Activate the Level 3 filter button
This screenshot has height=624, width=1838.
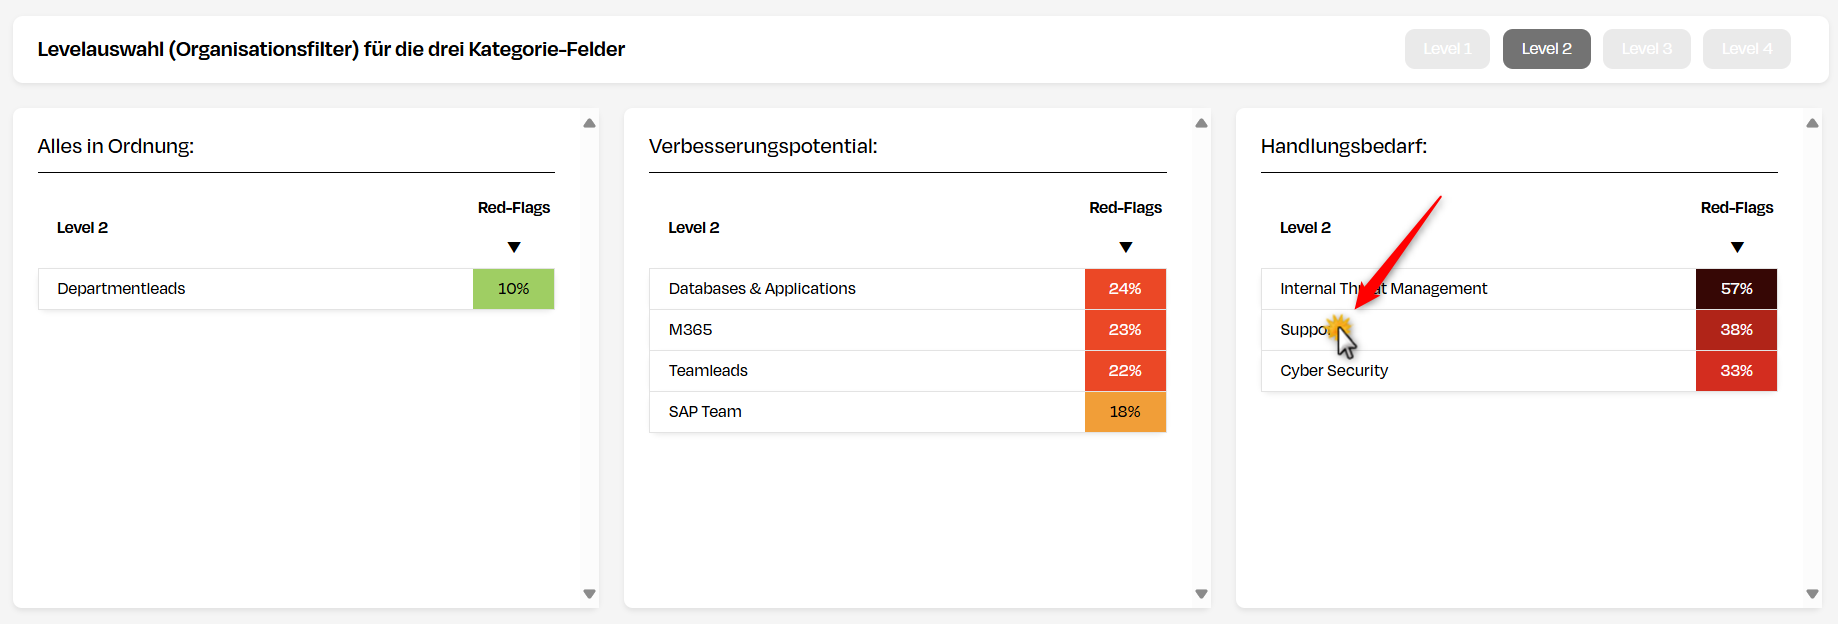(1646, 48)
